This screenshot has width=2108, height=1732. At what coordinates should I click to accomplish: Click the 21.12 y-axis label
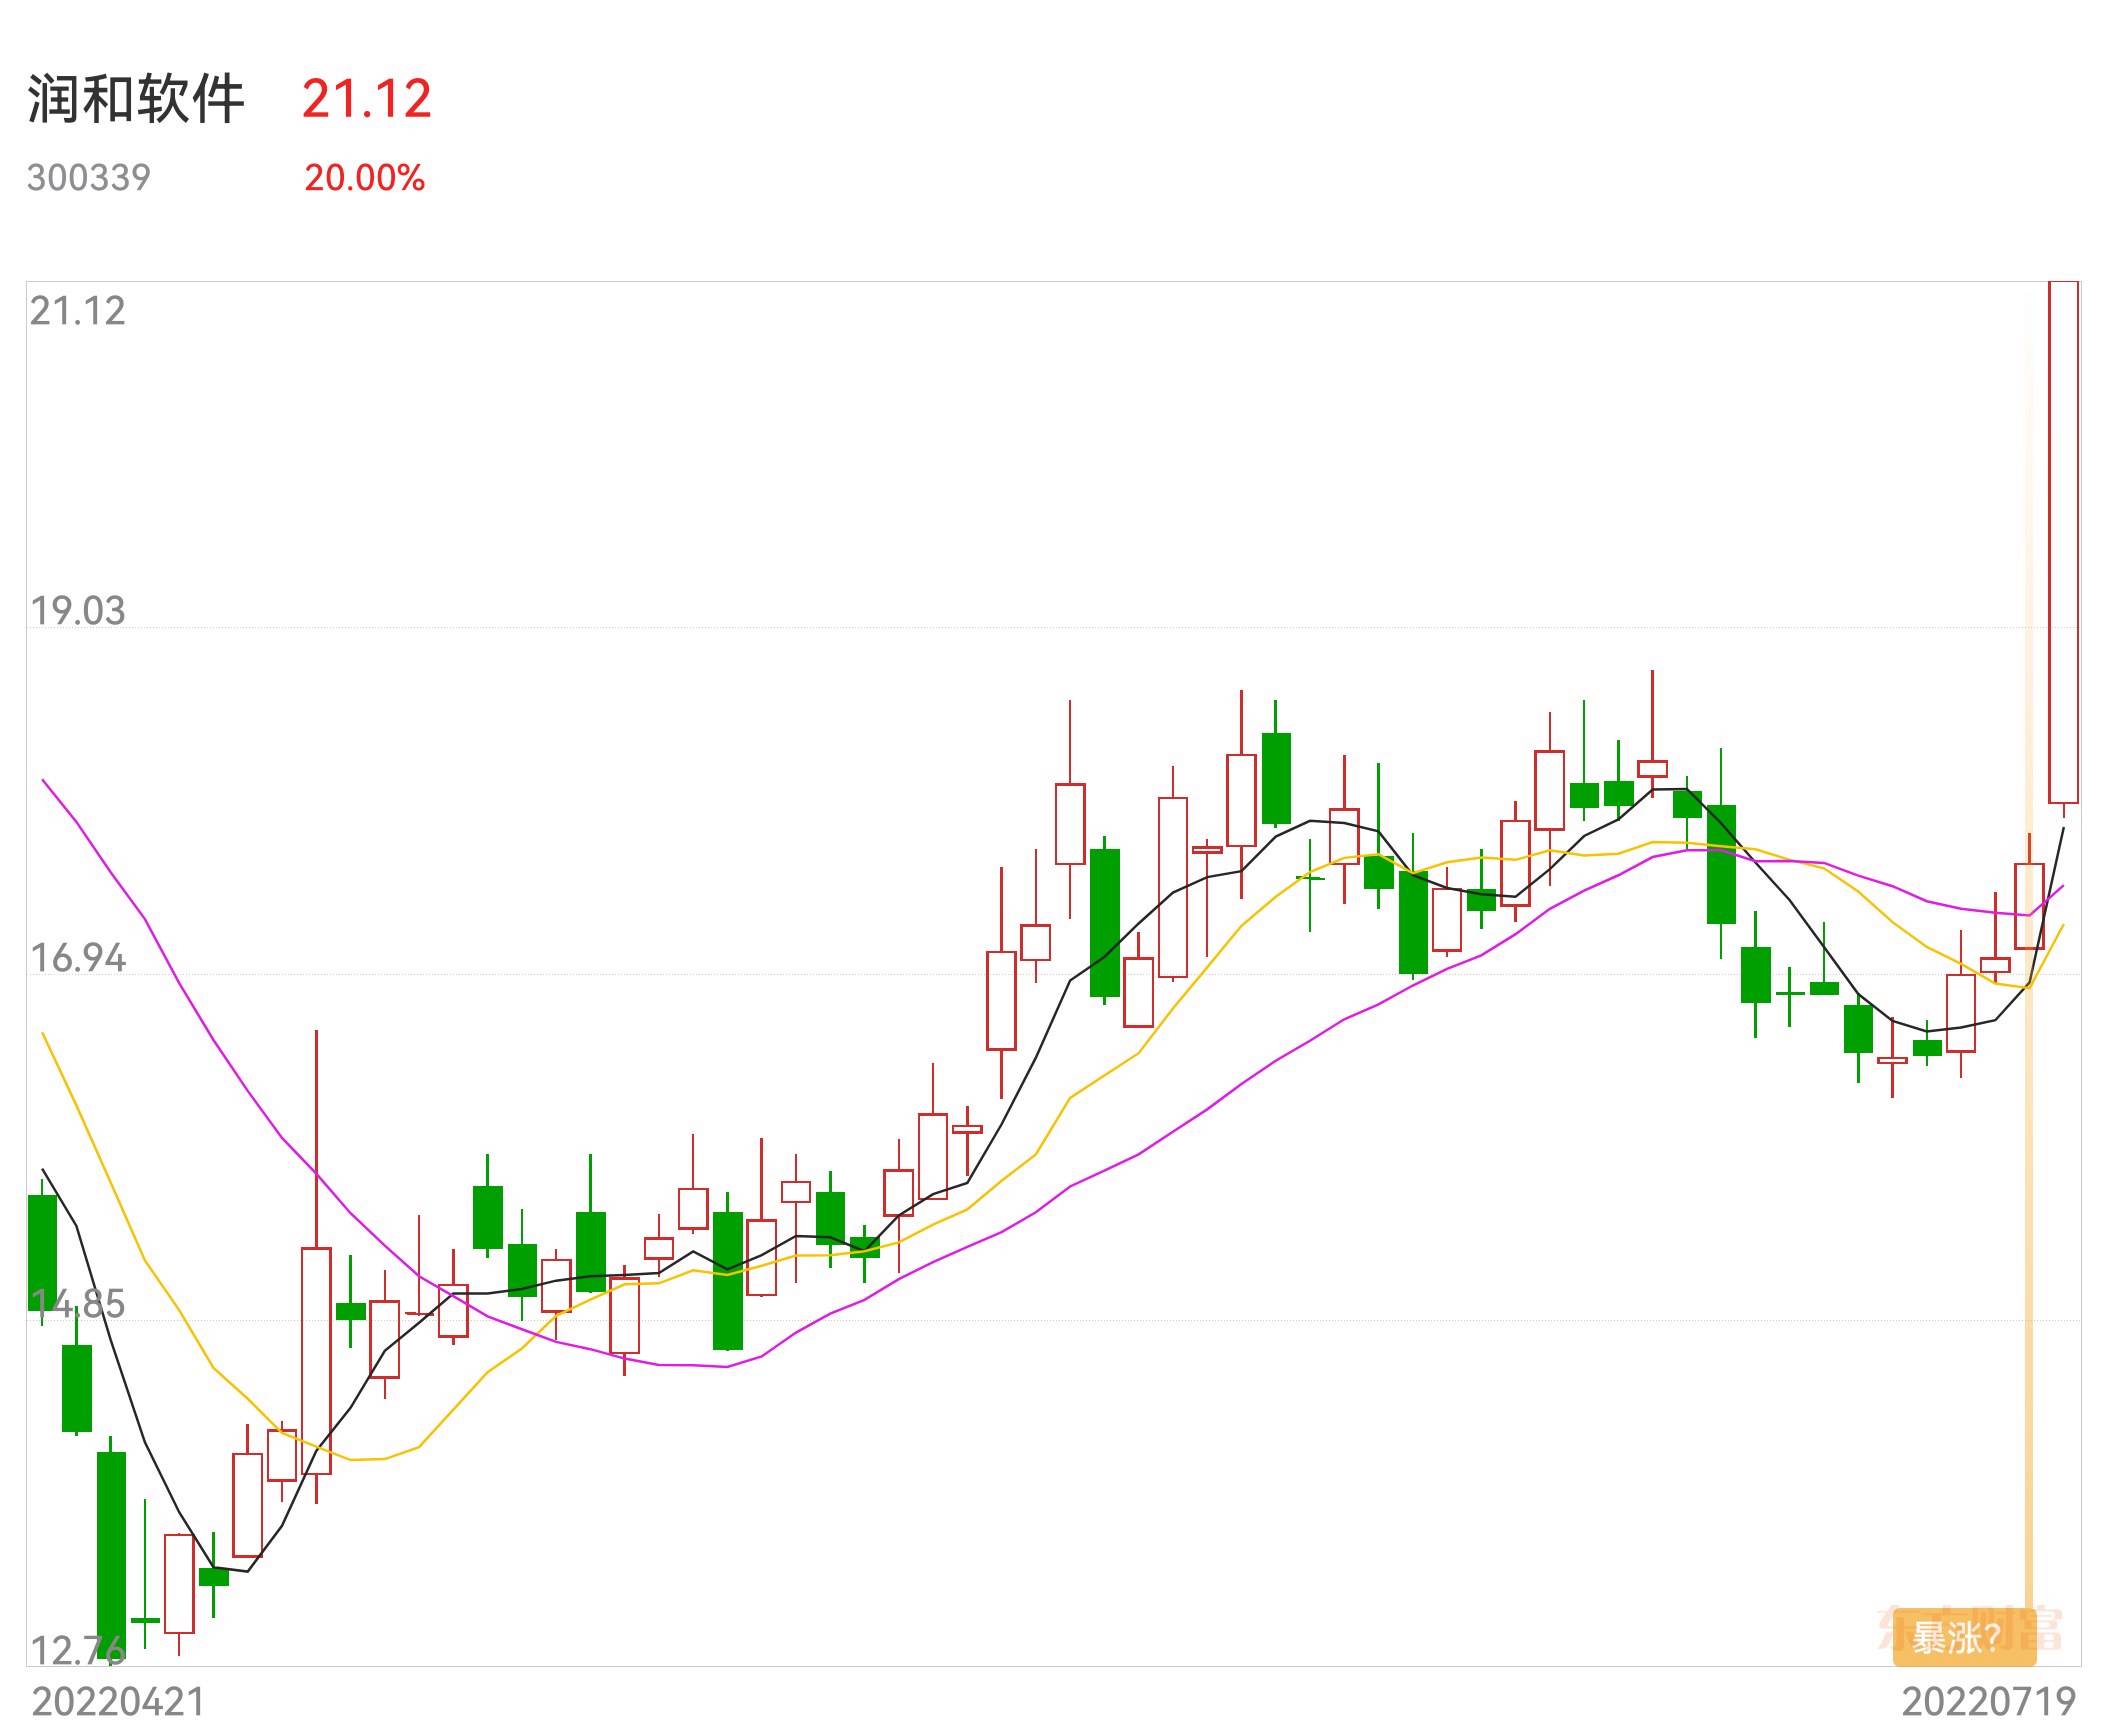[x=78, y=312]
